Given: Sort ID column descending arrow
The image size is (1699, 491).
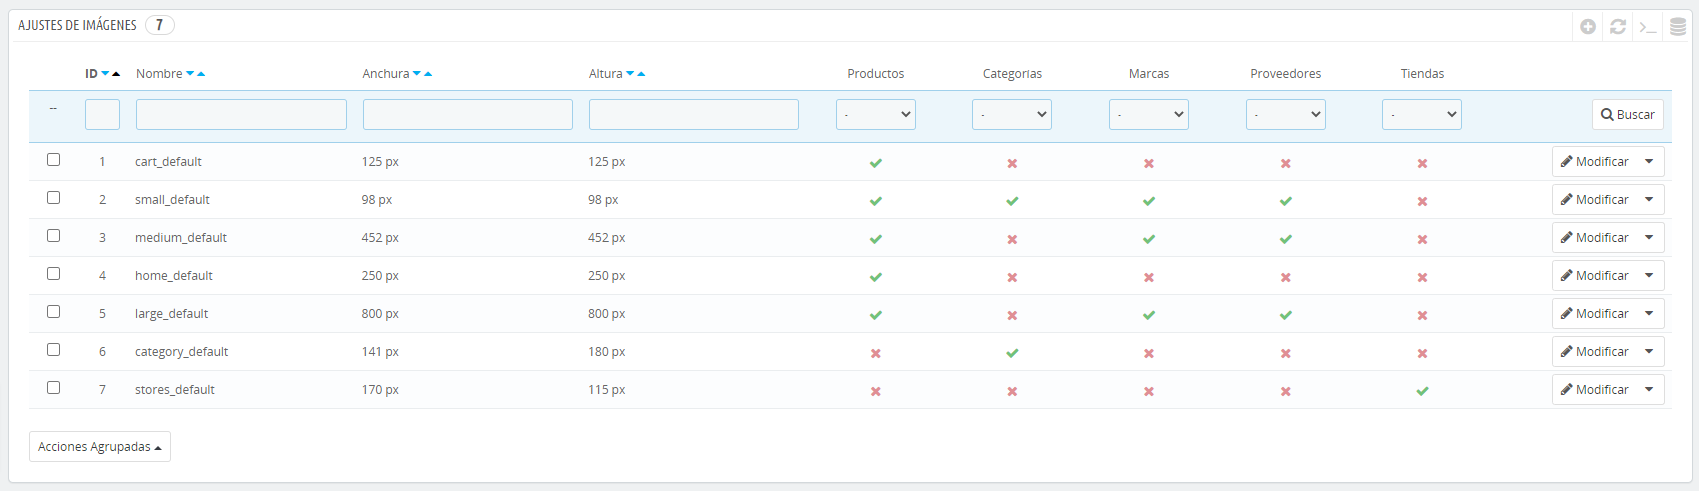Looking at the screenshot, I should (105, 74).
